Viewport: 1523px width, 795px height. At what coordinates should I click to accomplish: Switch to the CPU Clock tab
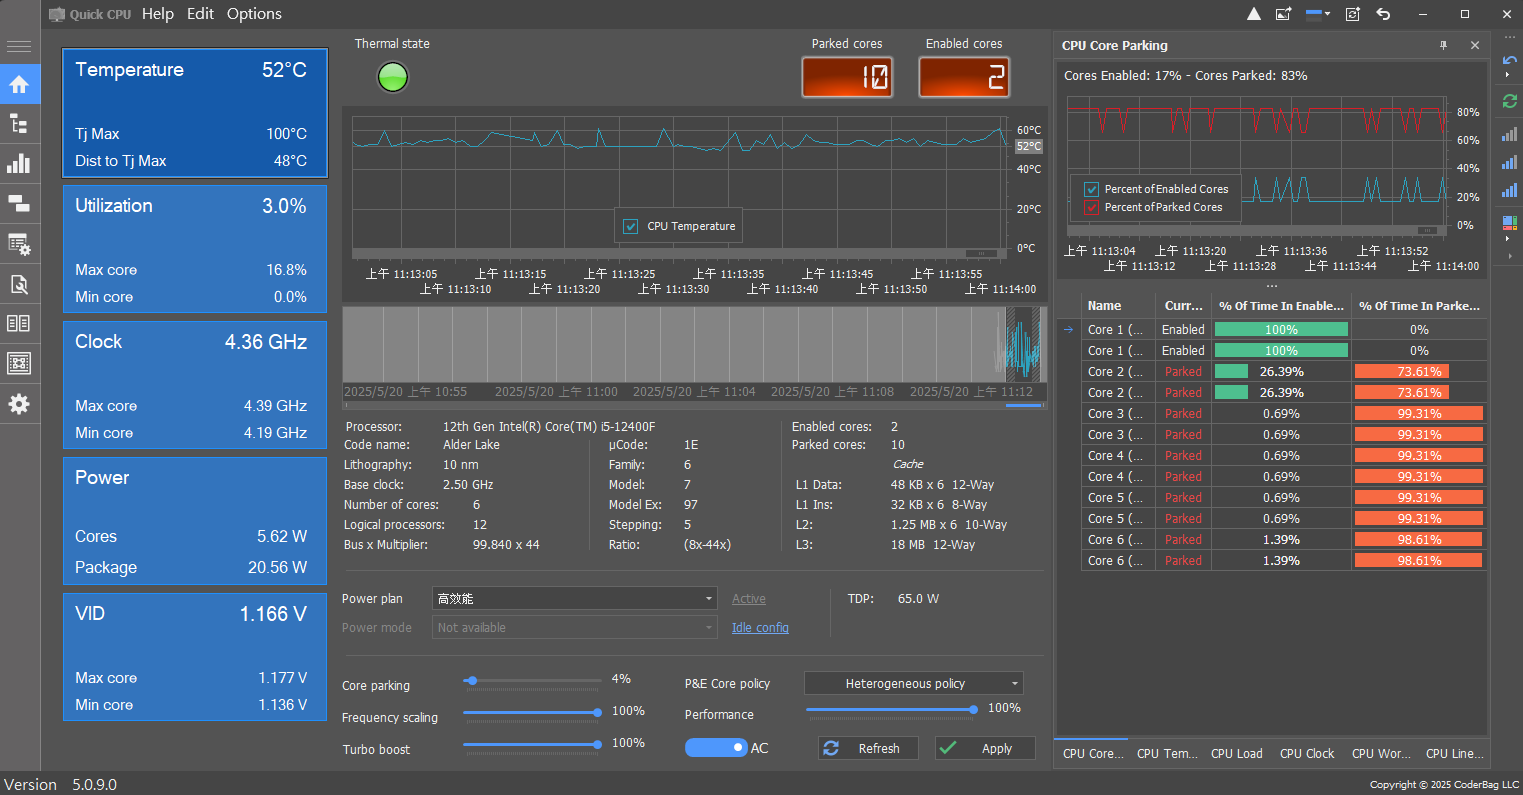click(x=1307, y=754)
